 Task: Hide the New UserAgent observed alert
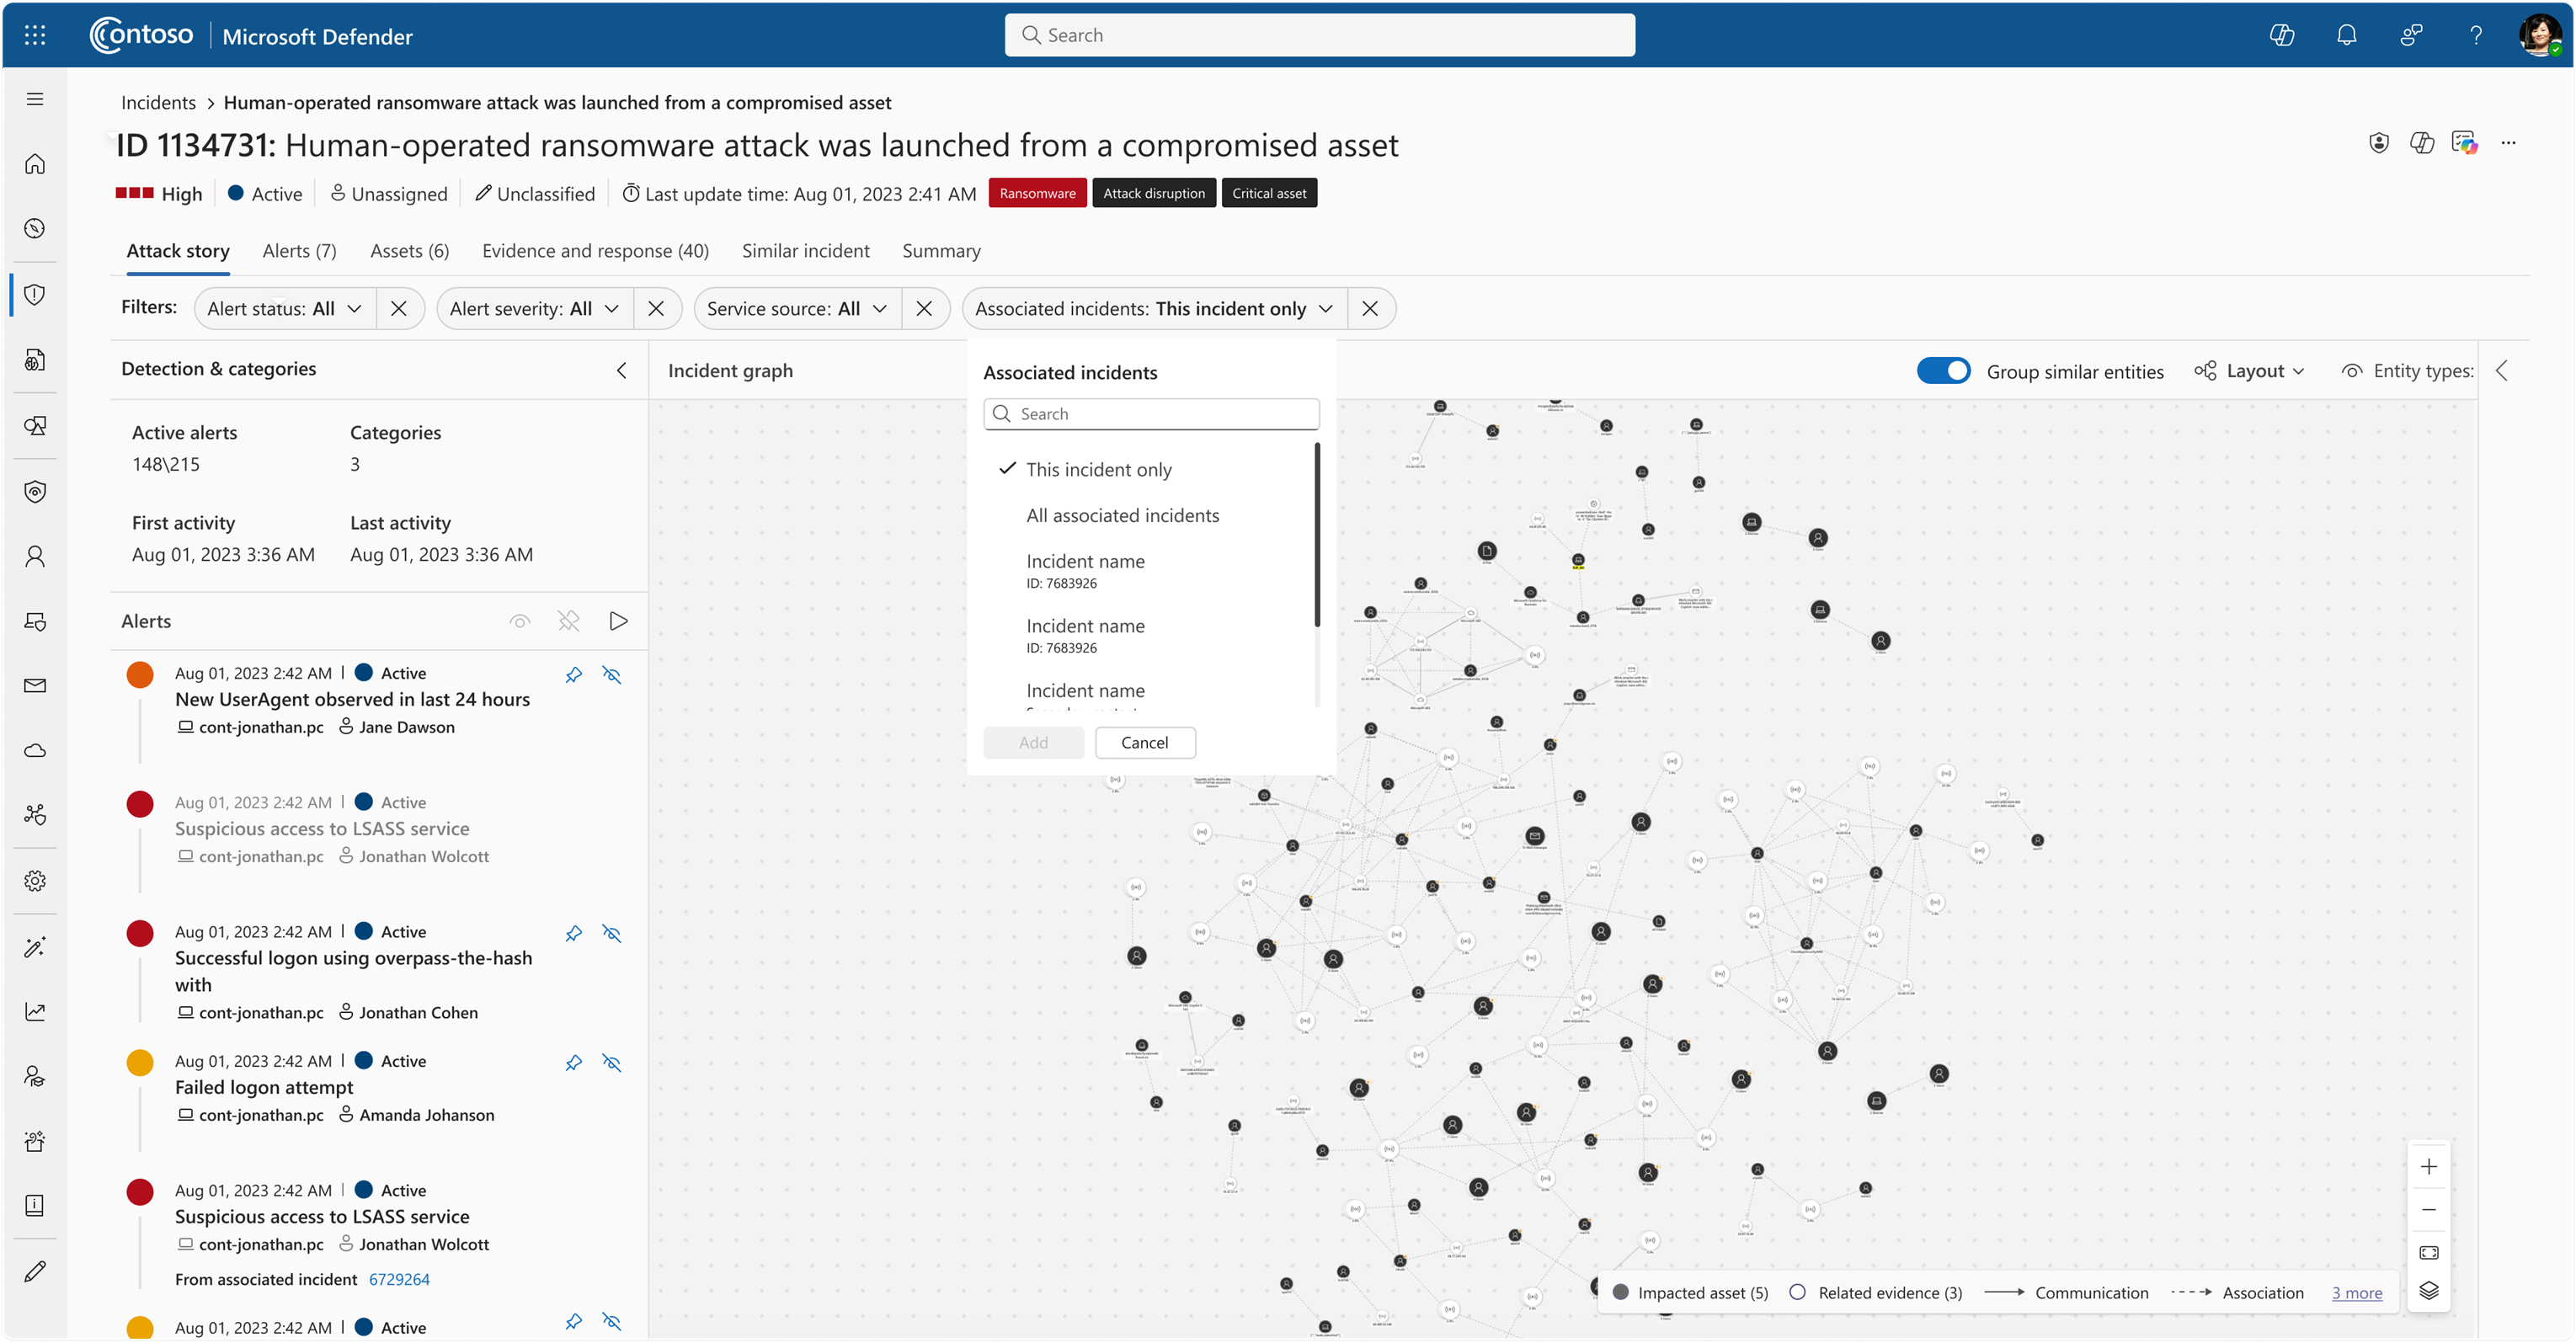612,675
